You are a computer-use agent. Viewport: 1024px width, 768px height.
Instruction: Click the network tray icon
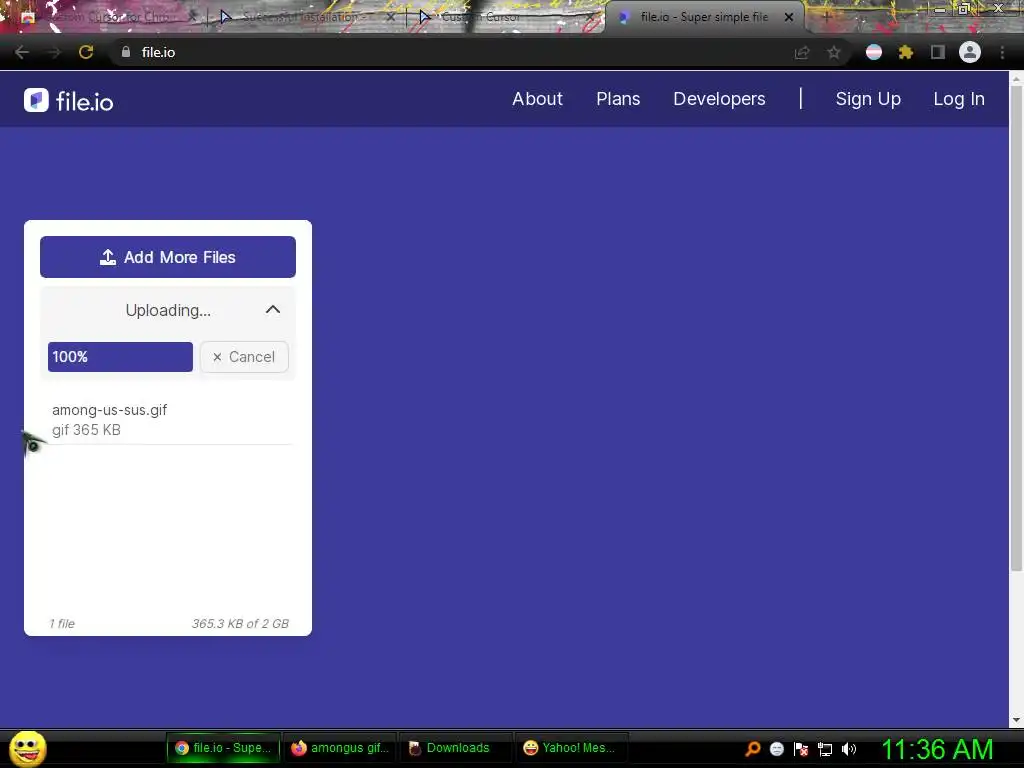click(825, 749)
